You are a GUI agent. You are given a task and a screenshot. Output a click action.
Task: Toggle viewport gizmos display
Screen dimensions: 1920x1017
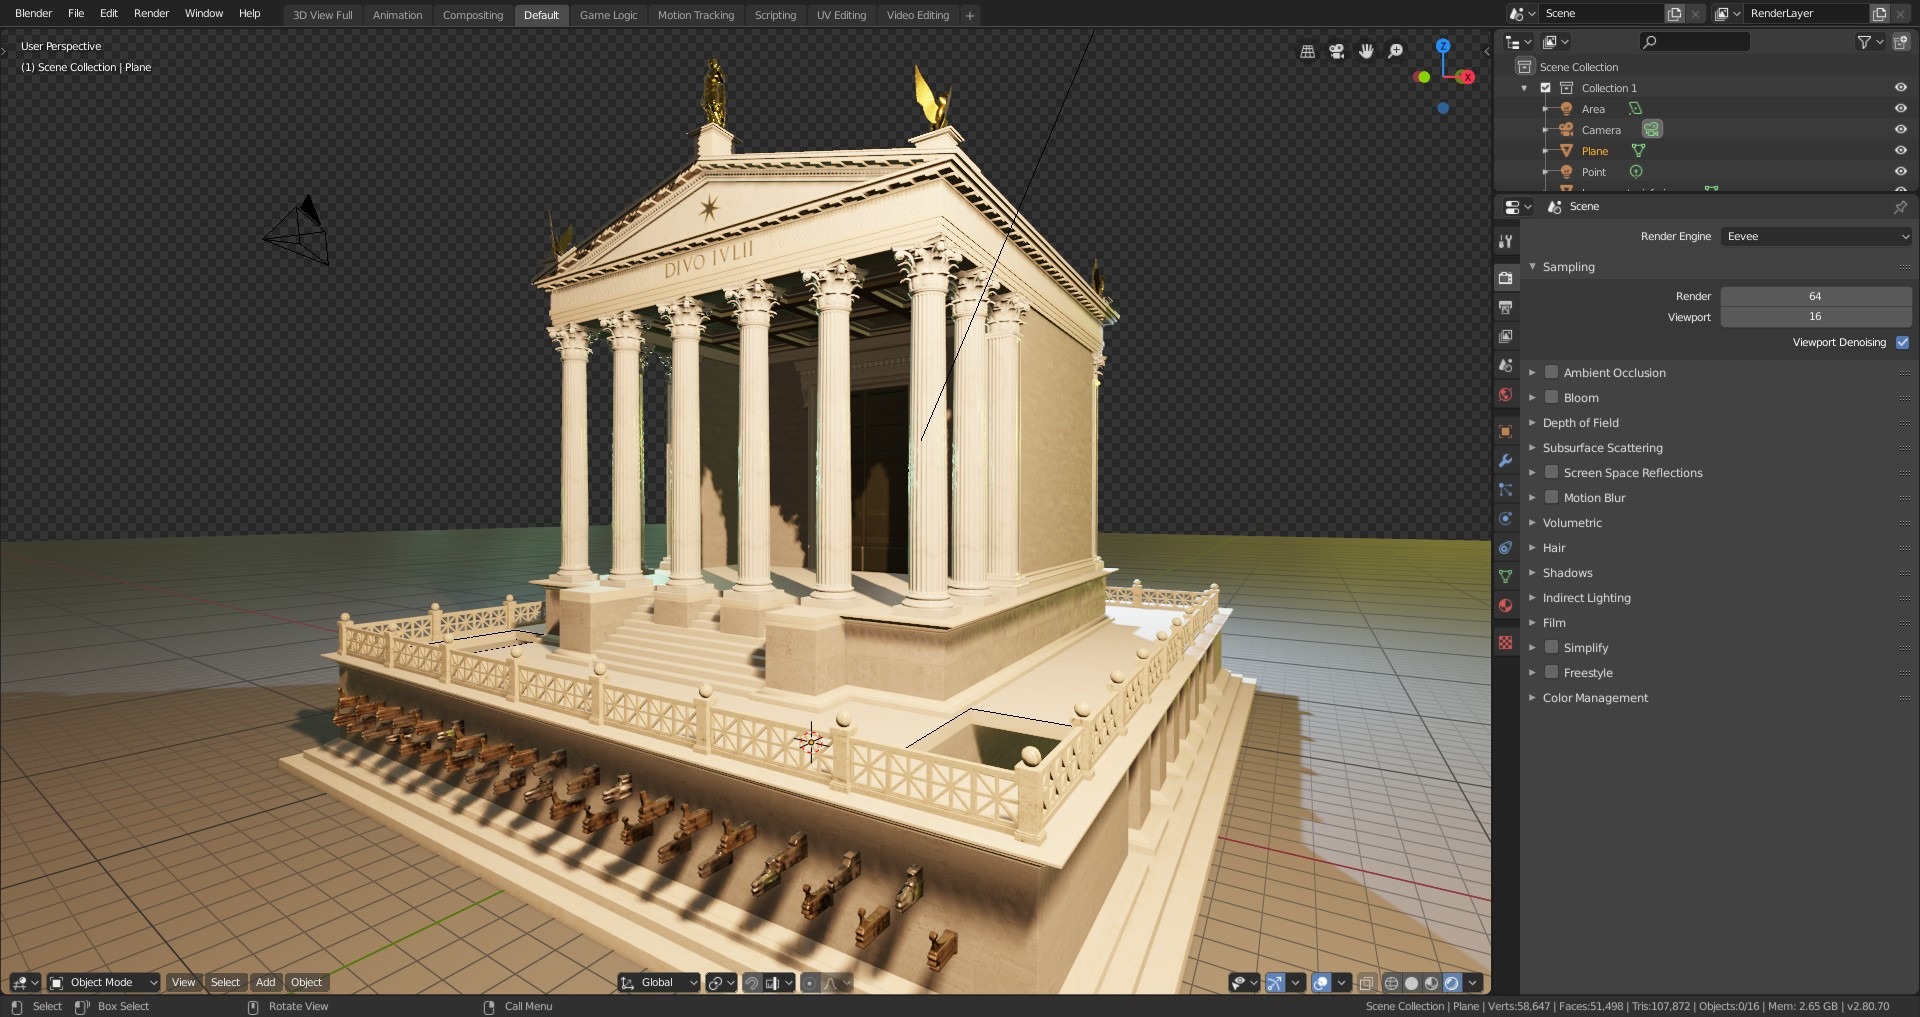click(1275, 983)
